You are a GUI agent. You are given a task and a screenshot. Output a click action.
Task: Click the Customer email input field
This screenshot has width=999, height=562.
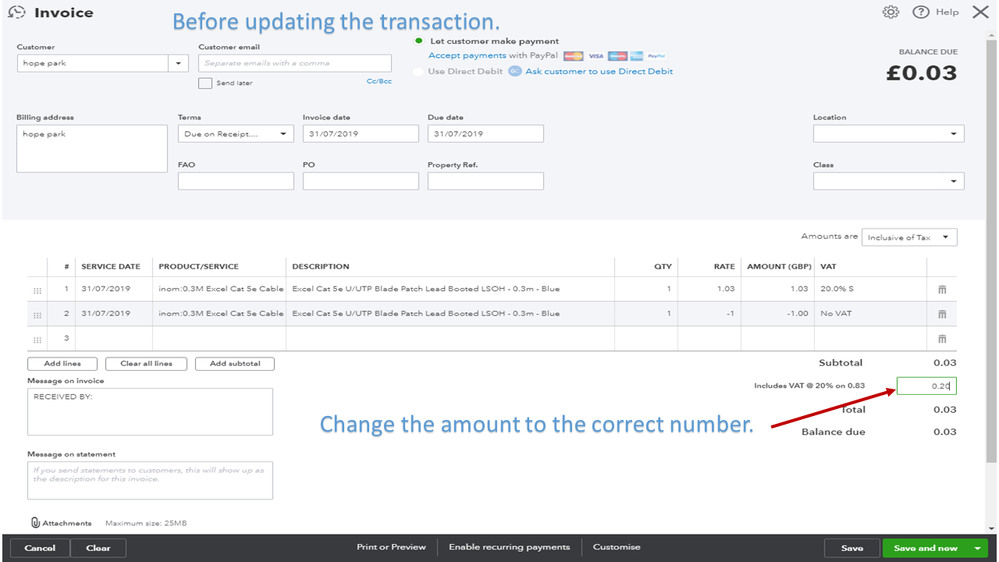tap(295, 63)
